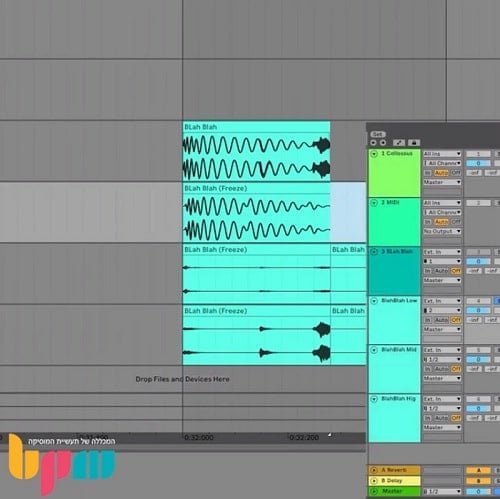
Task: Toggle track activator 2 on MIDI track
Action: [x=478, y=203]
